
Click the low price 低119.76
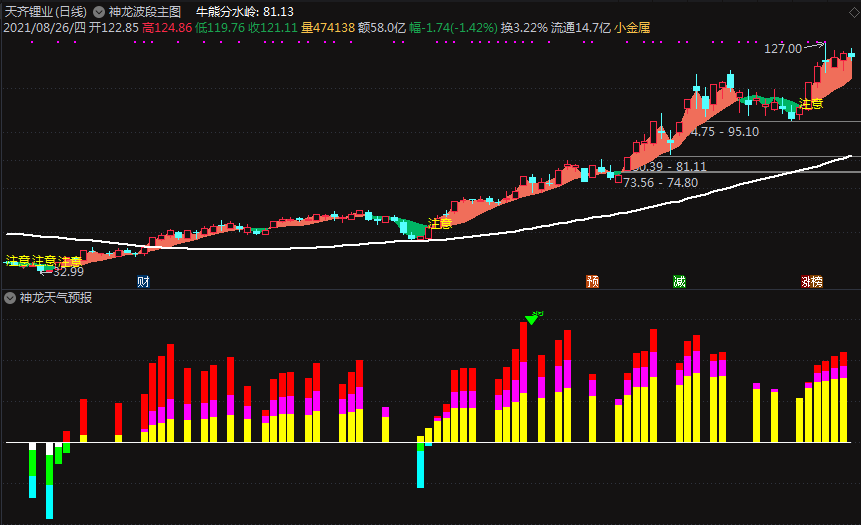tap(220, 27)
